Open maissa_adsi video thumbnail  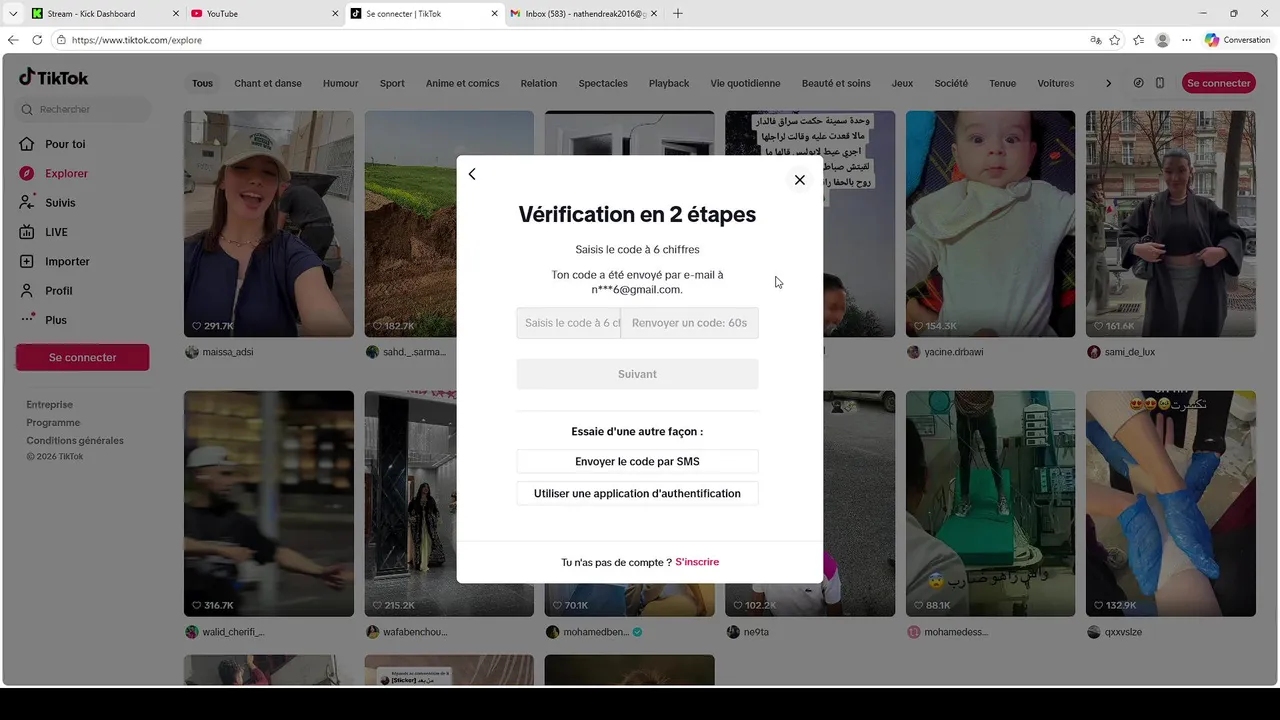tap(269, 224)
